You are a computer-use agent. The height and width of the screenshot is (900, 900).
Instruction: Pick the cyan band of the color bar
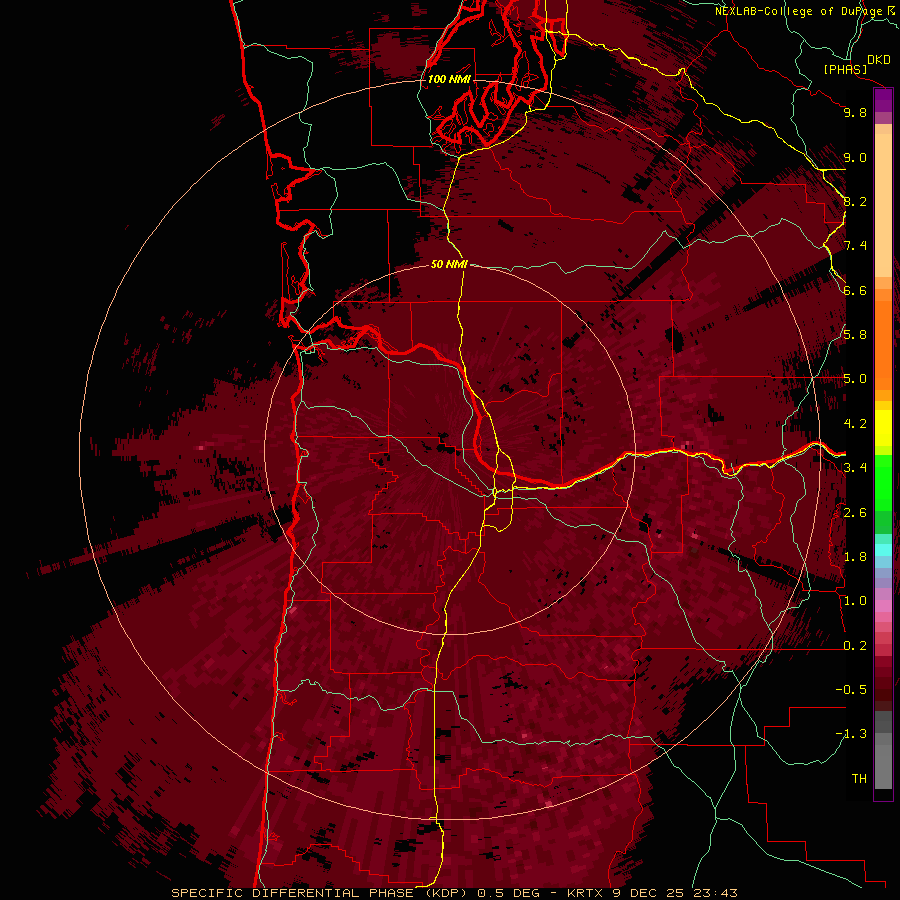[x=883, y=550]
